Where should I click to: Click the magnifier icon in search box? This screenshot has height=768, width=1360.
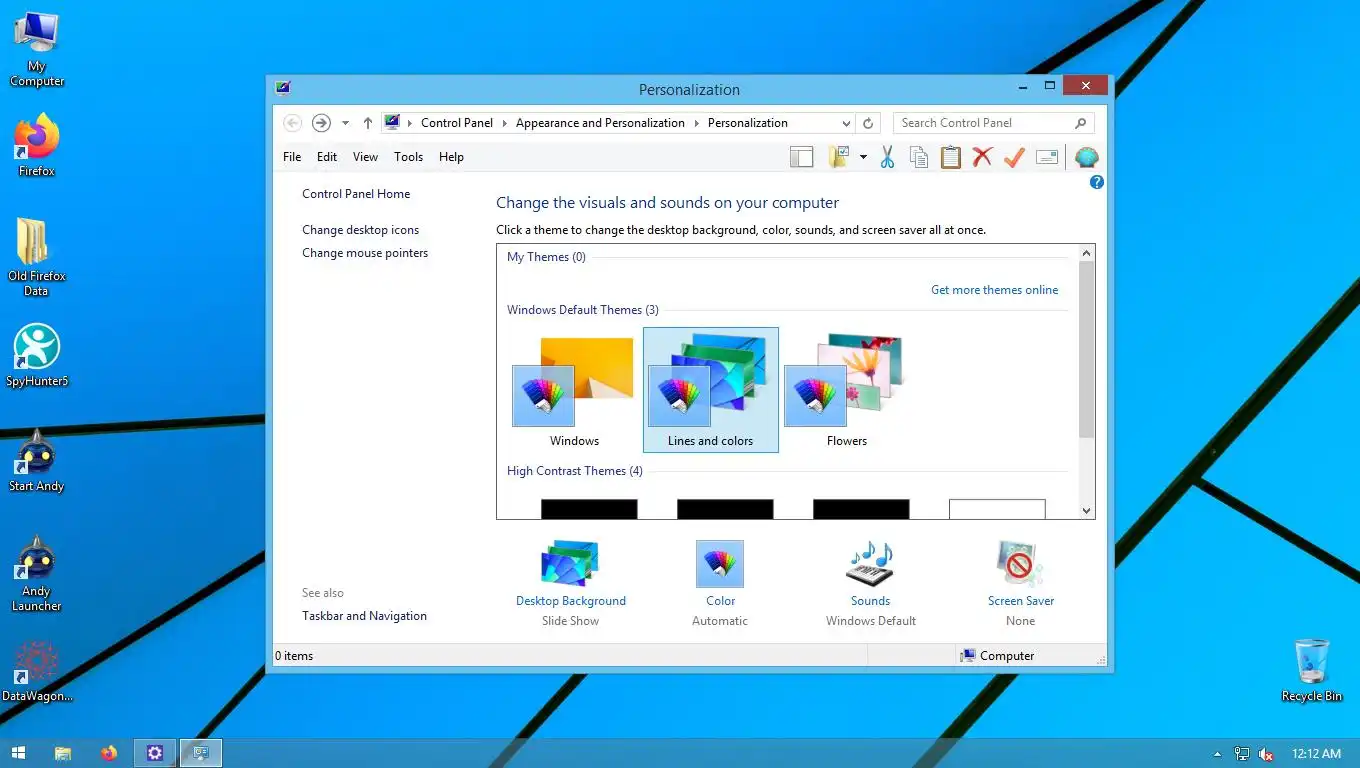1080,123
